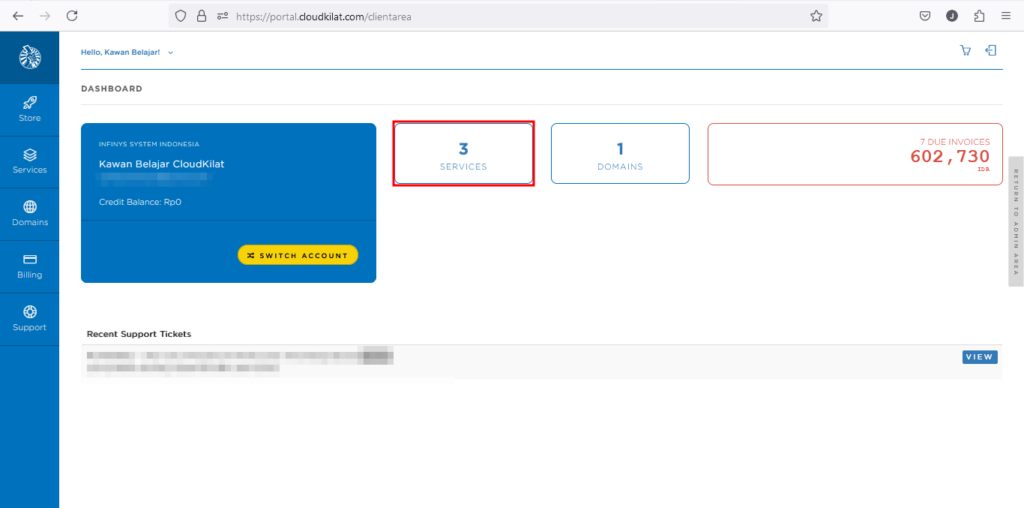Viewport: 1024px width, 508px height.
Task: Expand the Hello, Kawan Belajar! dropdown
Action: point(127,52)
